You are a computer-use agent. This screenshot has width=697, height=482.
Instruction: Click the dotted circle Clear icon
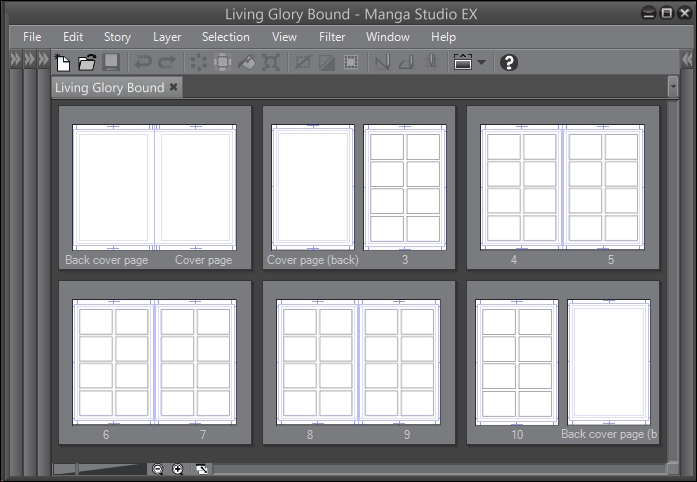(199, 62)
